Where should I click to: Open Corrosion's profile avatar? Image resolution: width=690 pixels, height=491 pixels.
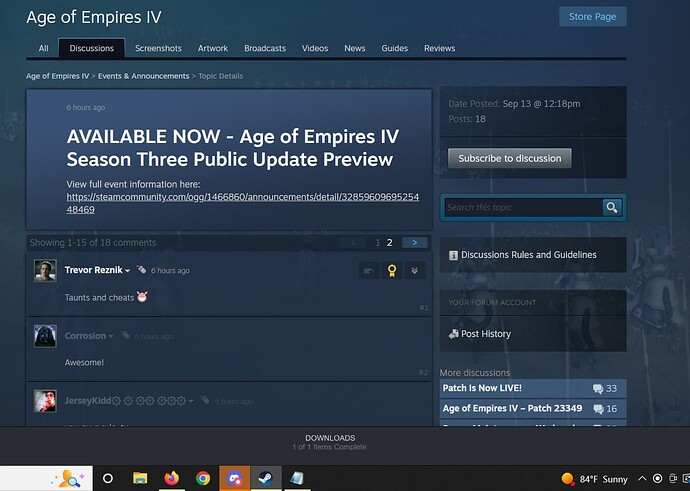[45, 336]
